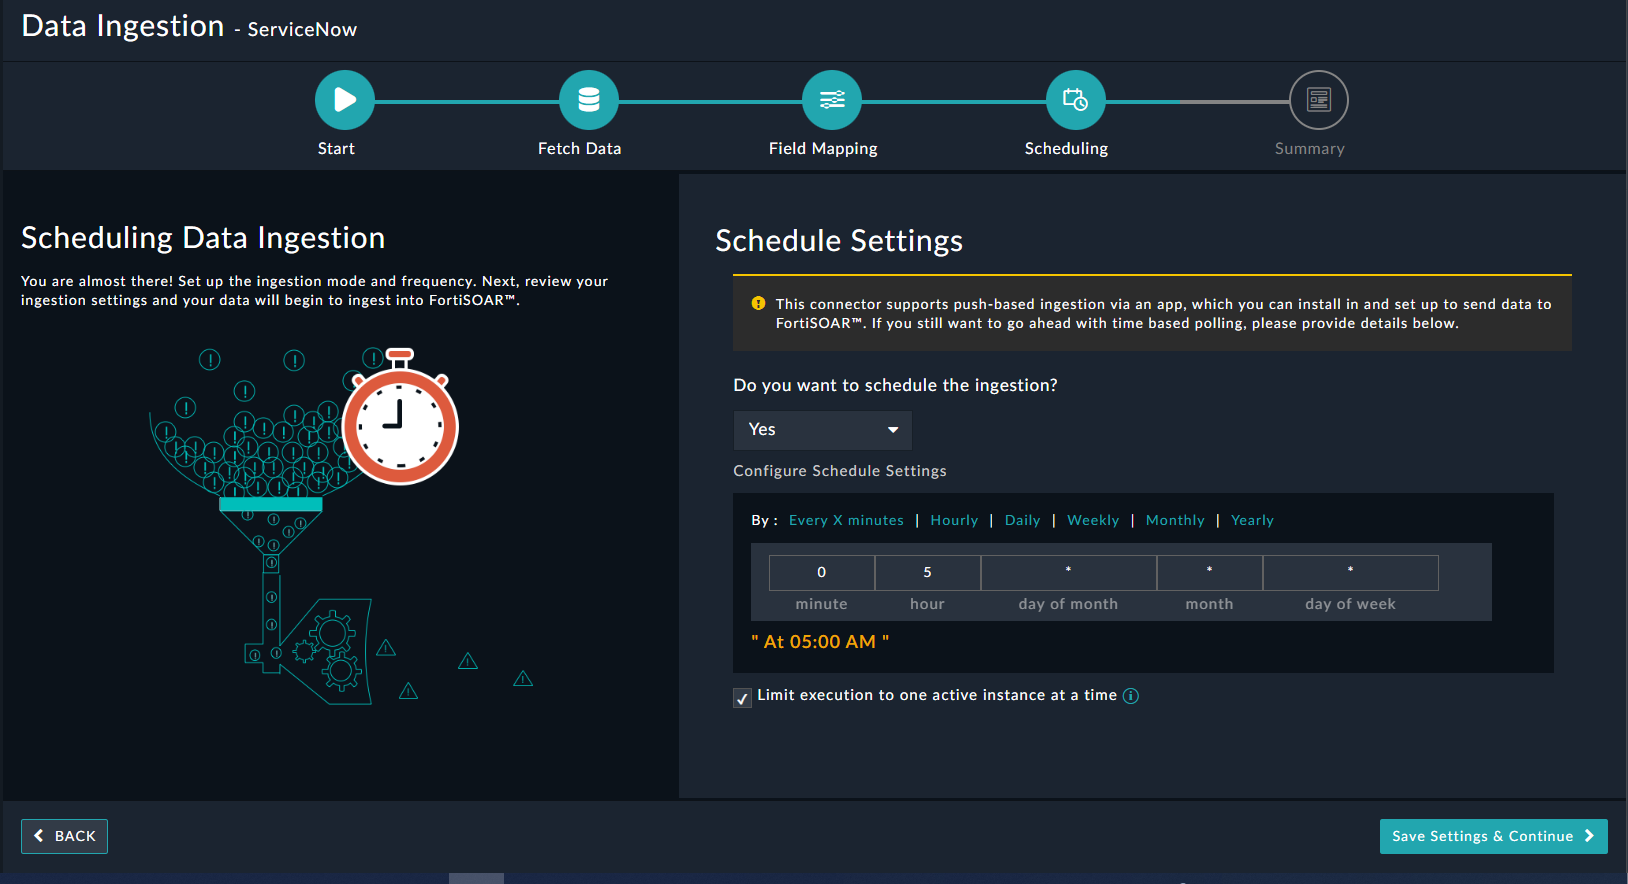Click the Field Mapping sliders icon

point(832,100)
